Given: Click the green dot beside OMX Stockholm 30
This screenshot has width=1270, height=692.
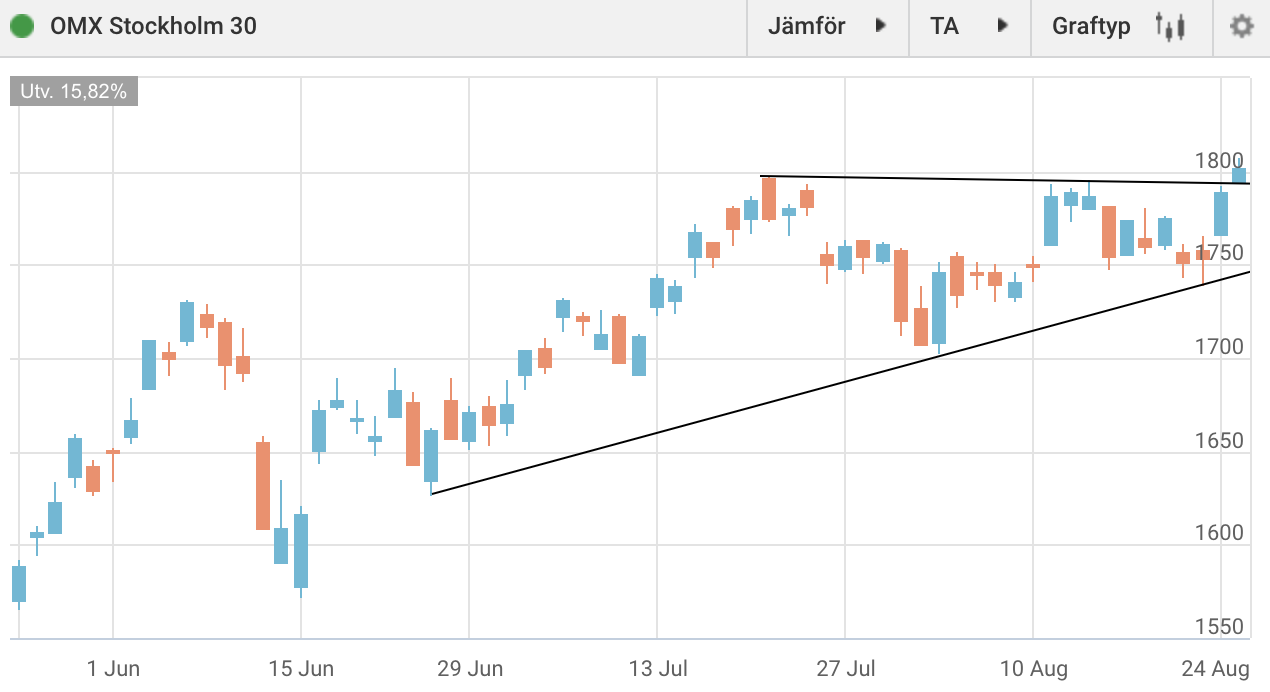Looking at the screenshot, I should [22, 27].
